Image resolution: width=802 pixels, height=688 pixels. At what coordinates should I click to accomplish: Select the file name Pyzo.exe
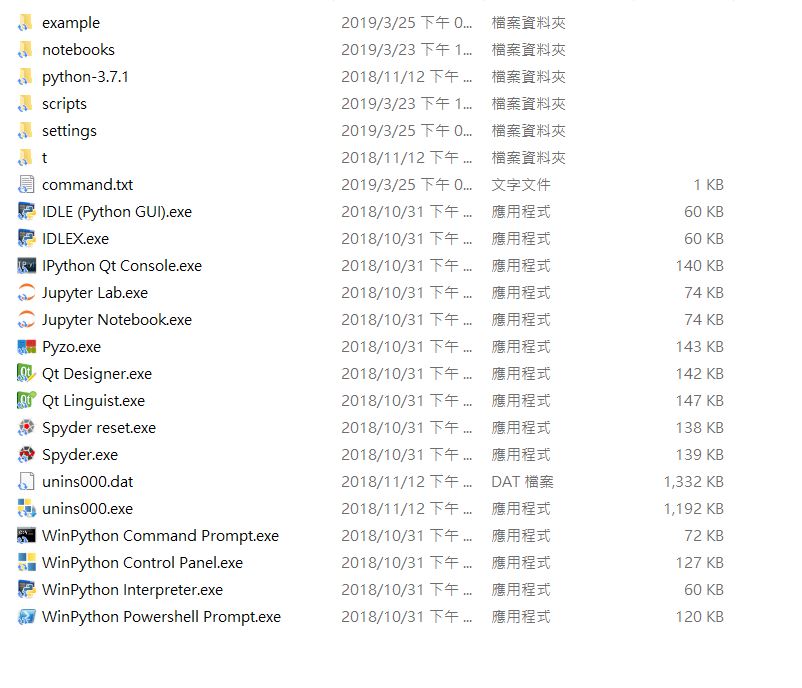[x=71, y=347]
